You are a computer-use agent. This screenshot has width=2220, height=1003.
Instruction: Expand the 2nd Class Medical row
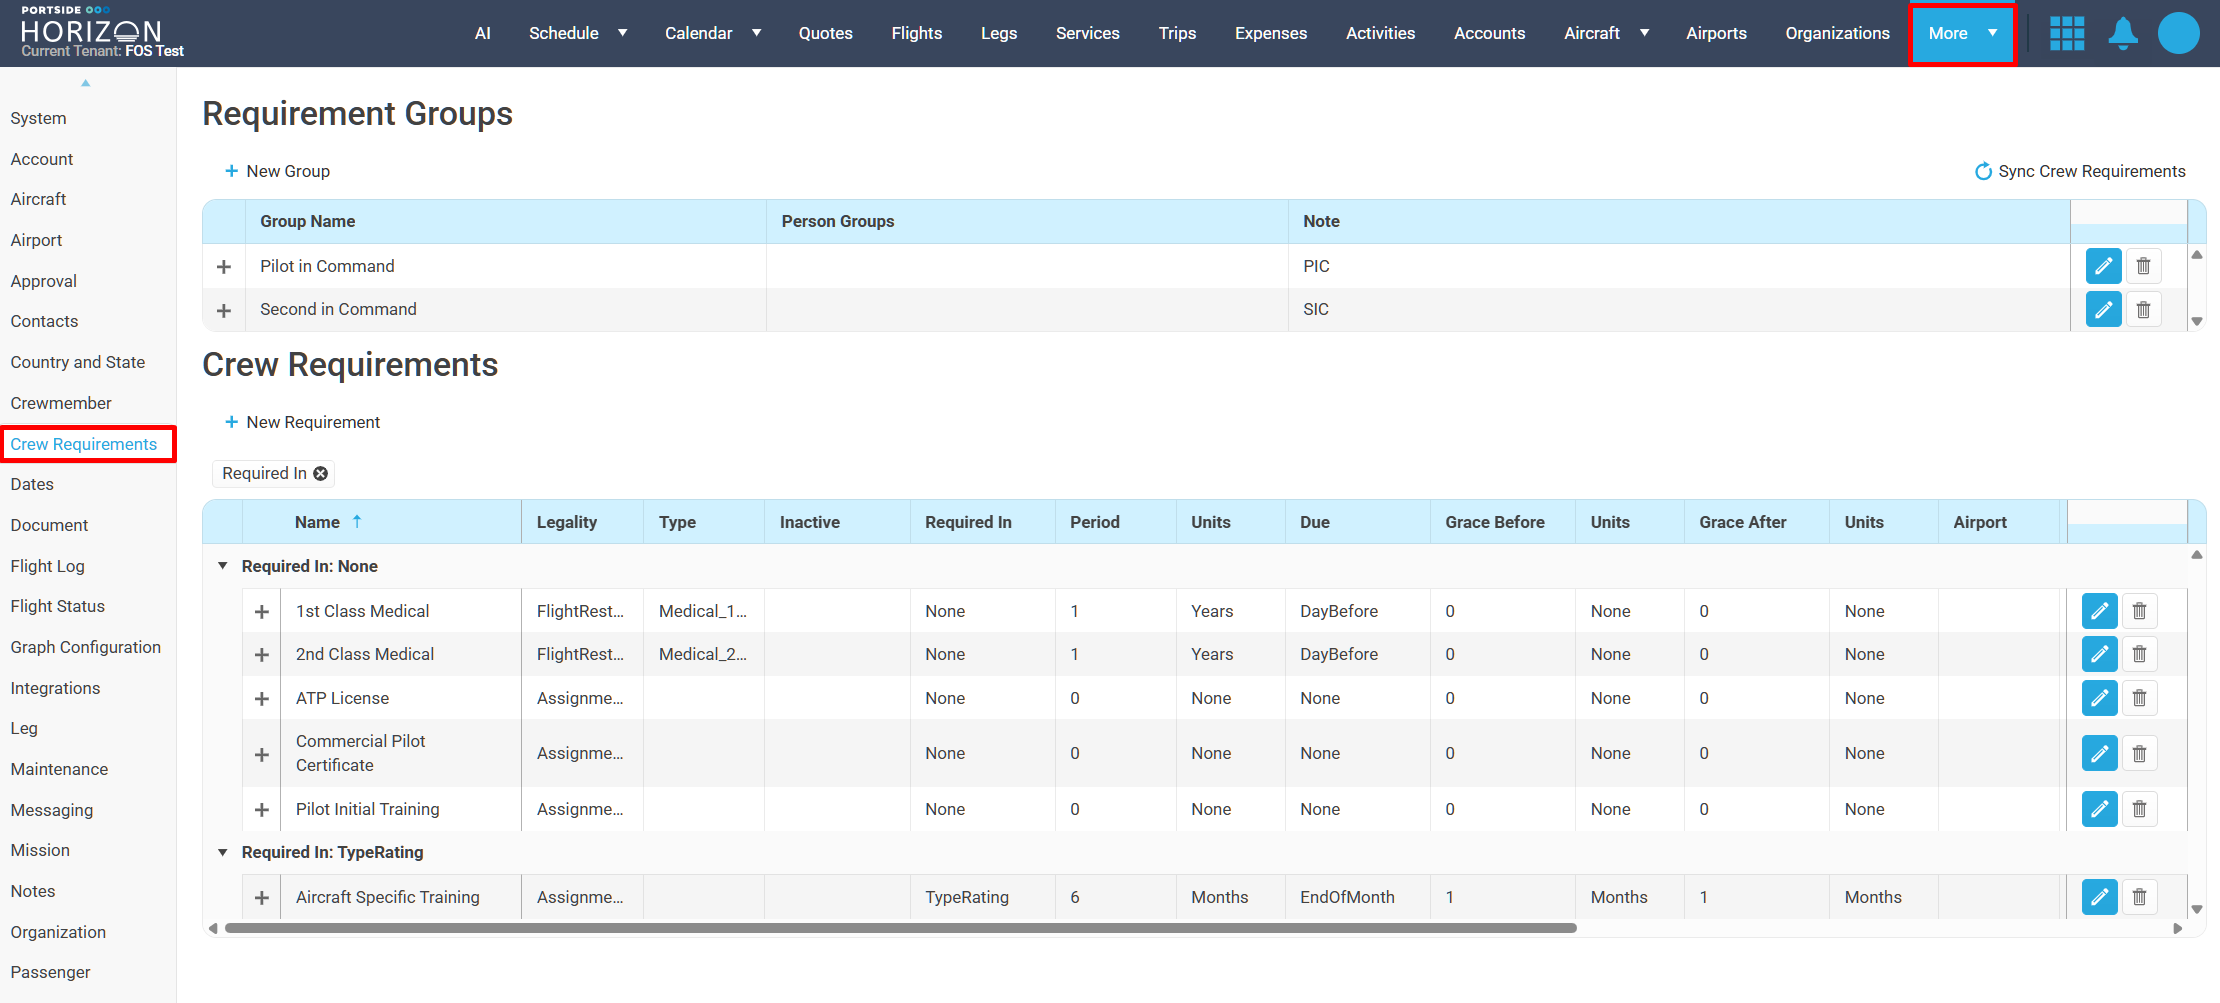click(262, 655)
